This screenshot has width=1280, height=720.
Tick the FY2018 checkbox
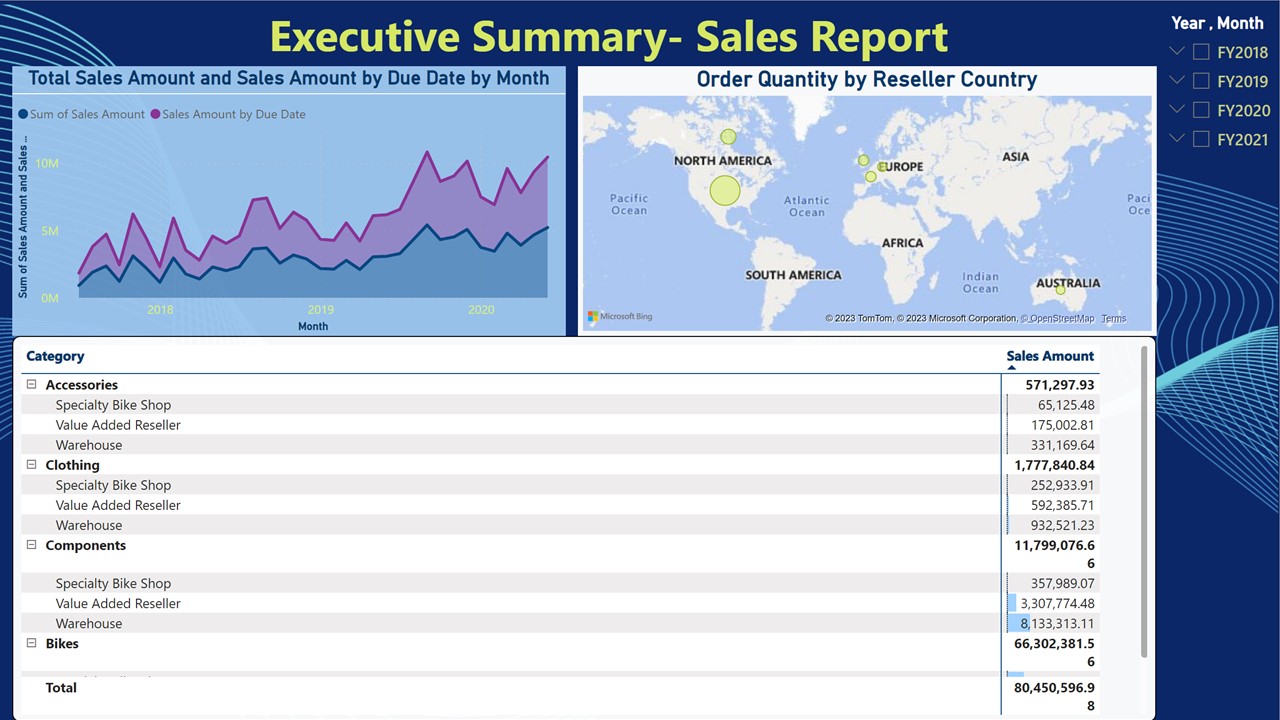(1201, 52)
